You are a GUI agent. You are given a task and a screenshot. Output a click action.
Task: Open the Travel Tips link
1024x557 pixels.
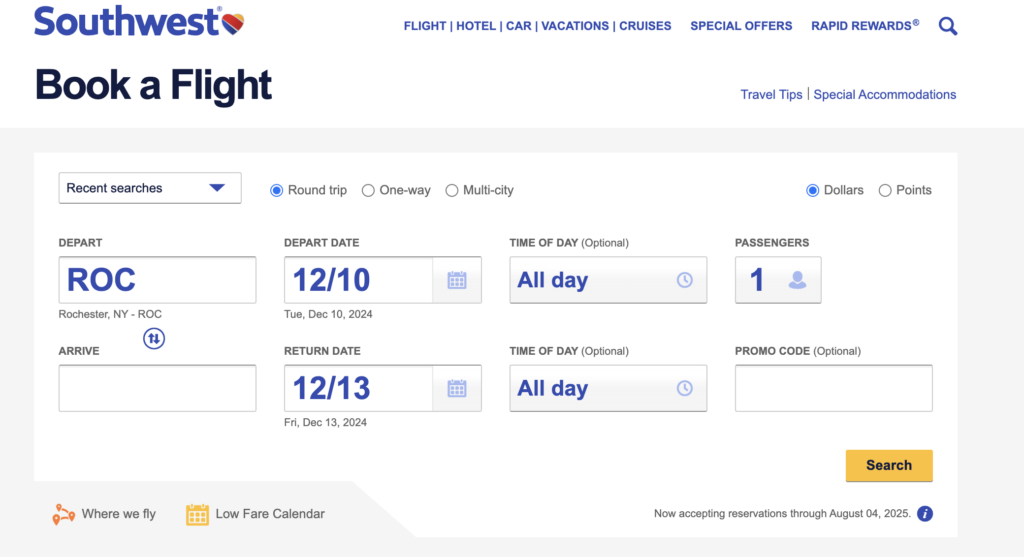click(x=771, y=95)
